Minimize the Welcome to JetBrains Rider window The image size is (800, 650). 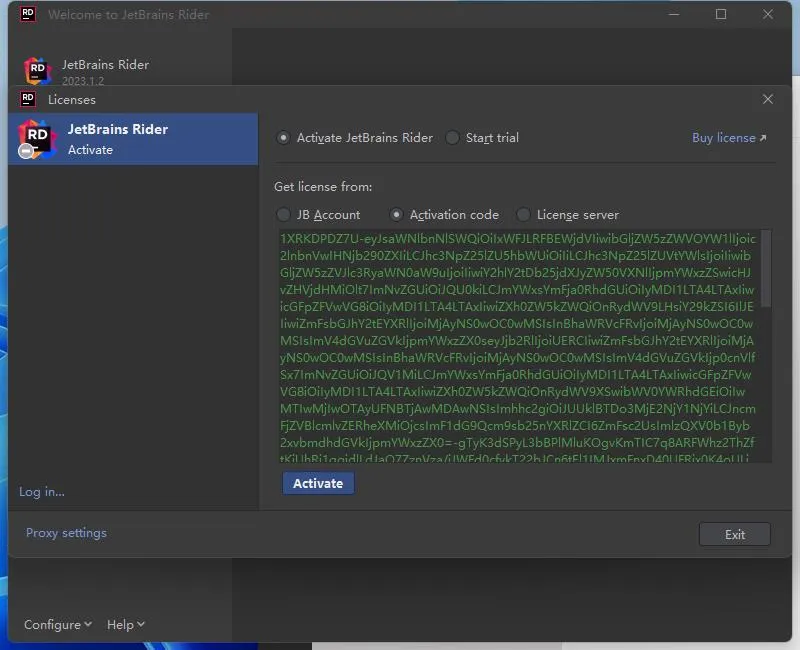click(x=673, y=14)
